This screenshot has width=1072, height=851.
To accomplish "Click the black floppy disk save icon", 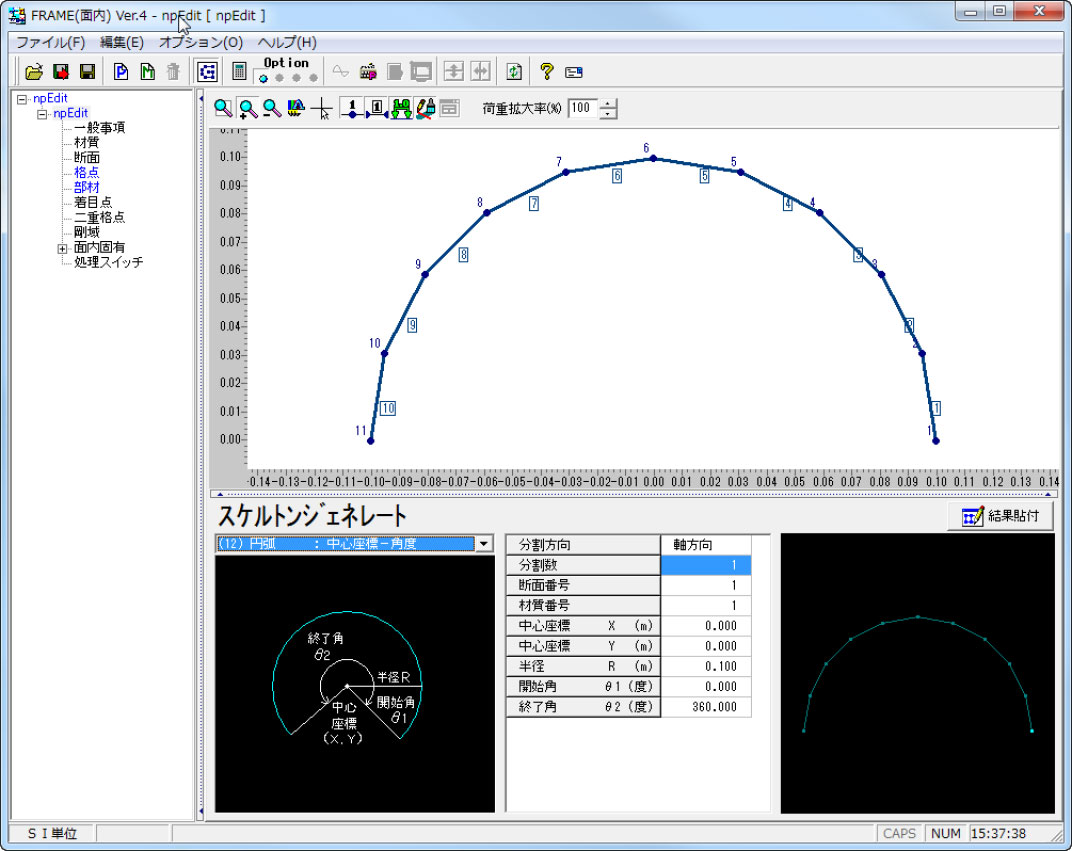I will click(88, 71).
